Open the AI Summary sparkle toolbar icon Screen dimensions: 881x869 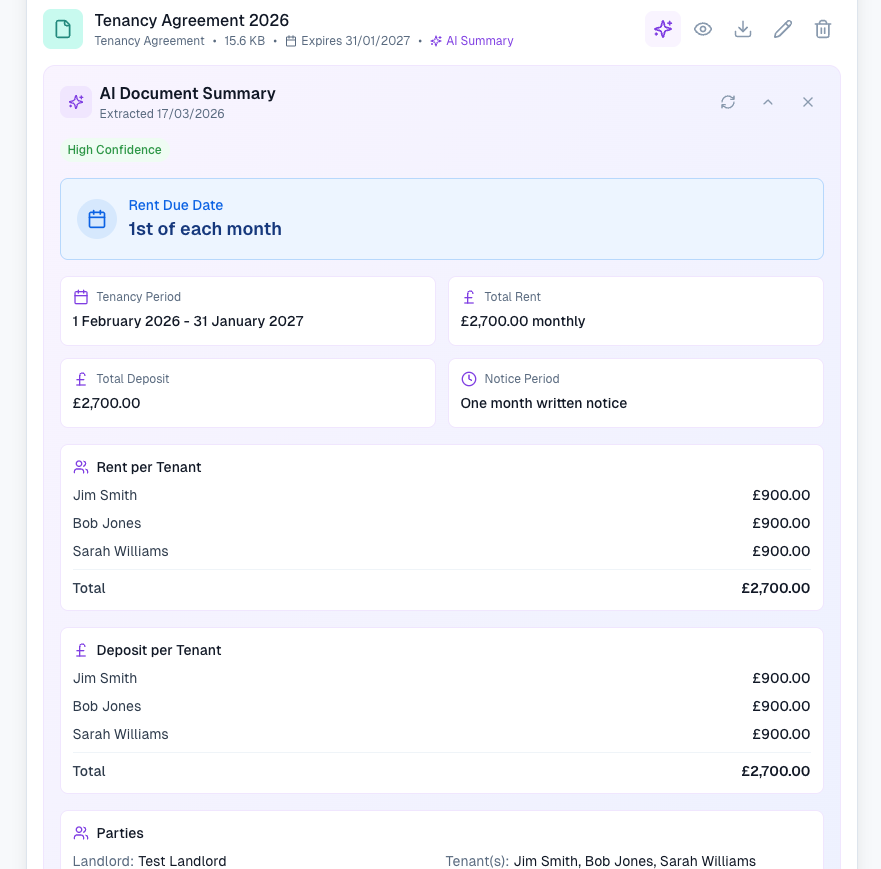click(x=662, y=29)
